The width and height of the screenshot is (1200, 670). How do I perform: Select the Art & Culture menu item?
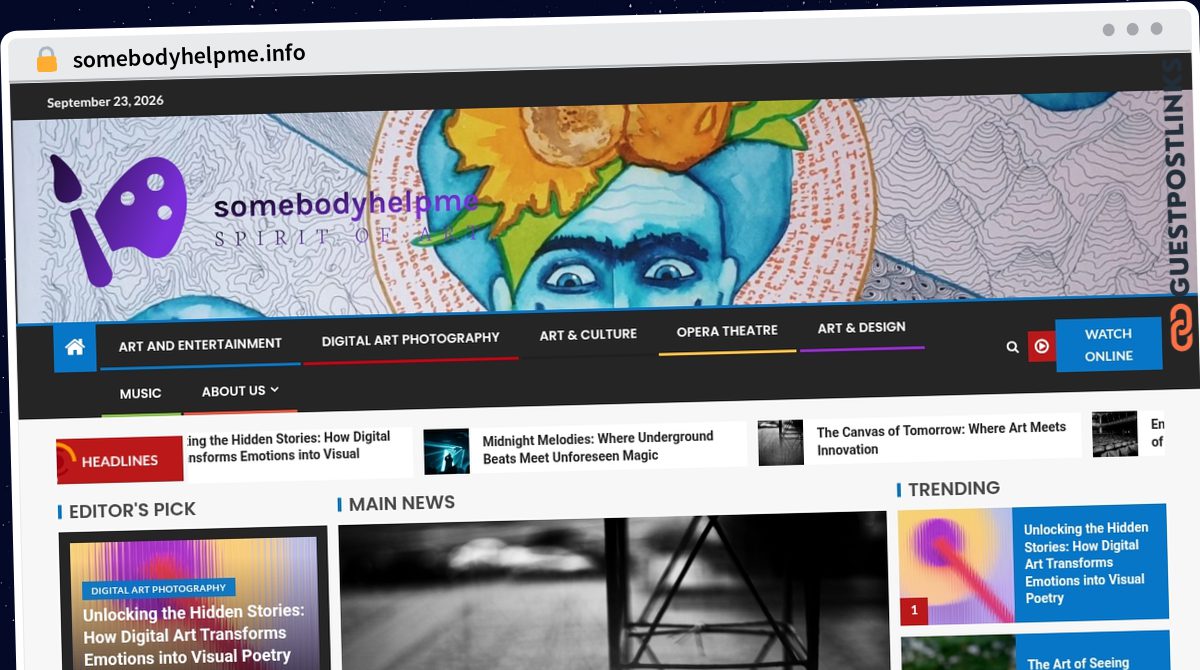click(x=588, y=335)
